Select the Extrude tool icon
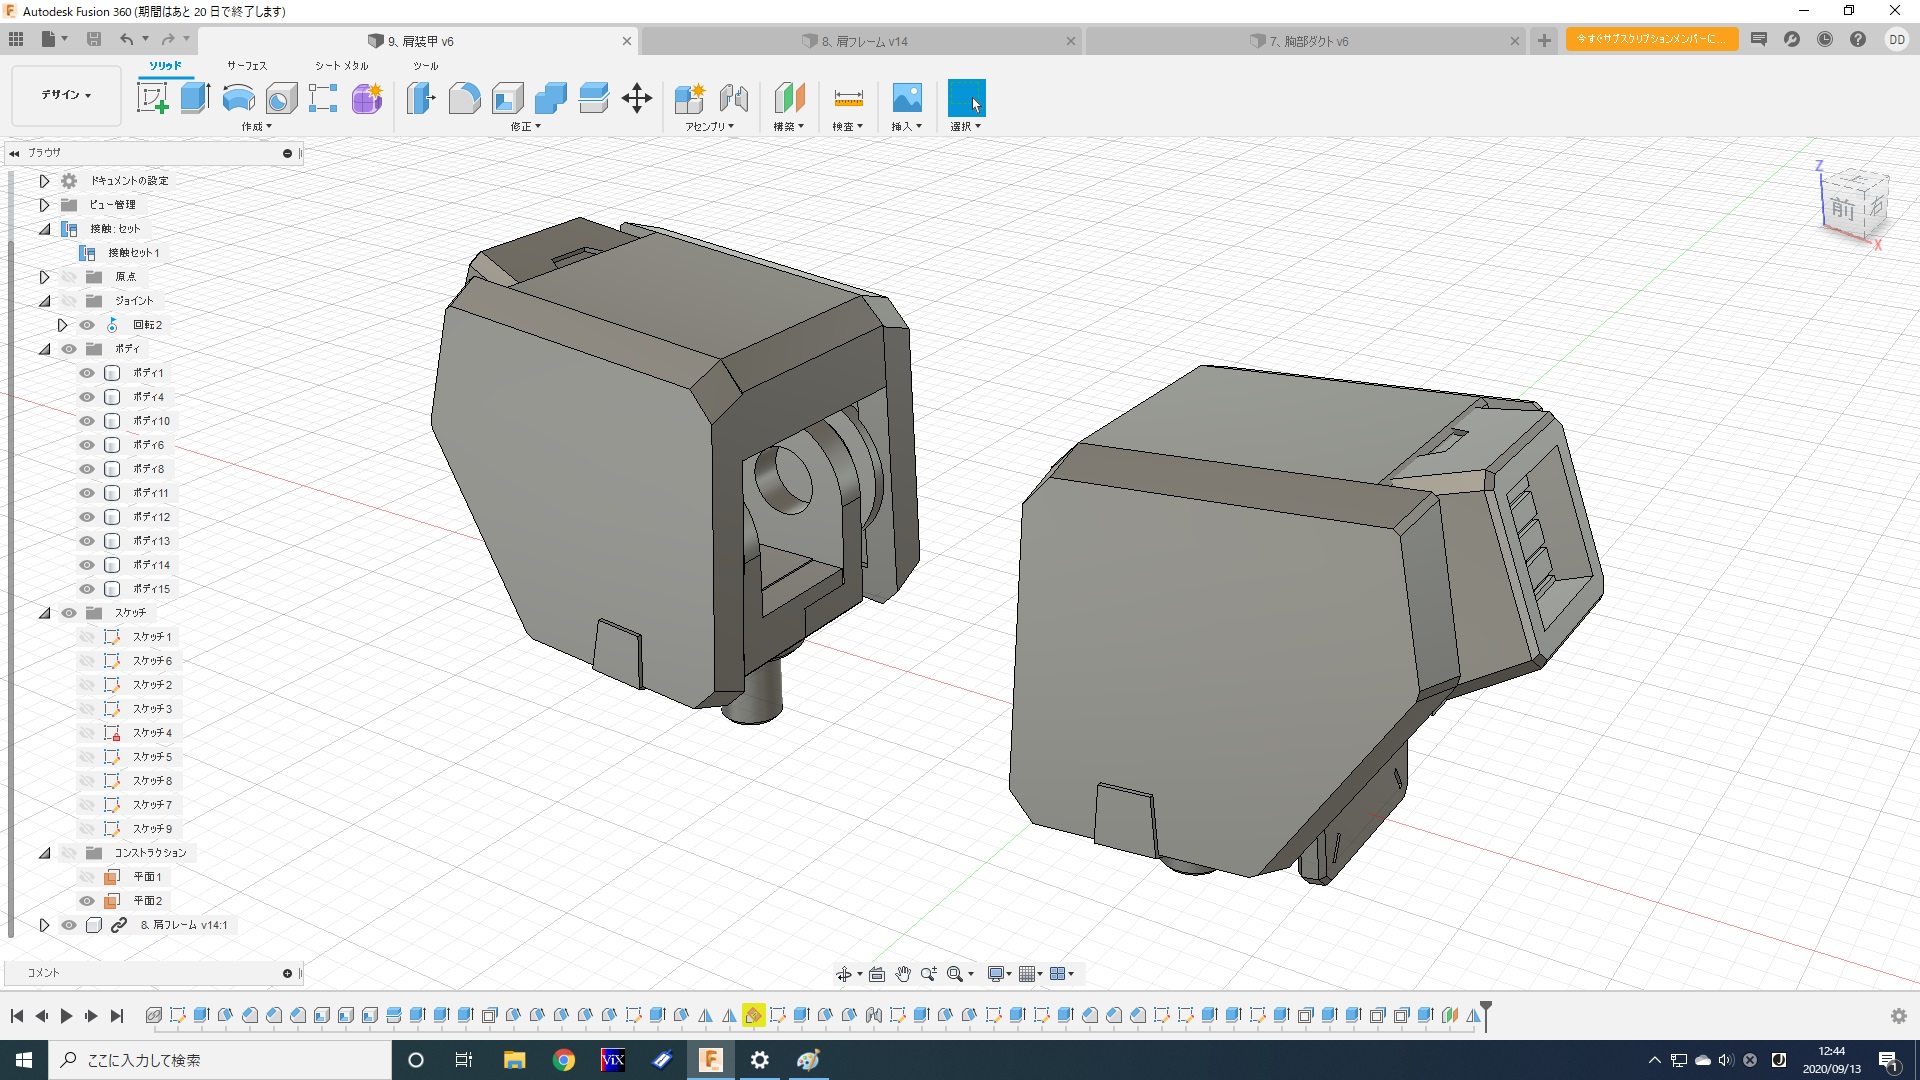Viewport: 1920px width, 1080px height. 195,98
